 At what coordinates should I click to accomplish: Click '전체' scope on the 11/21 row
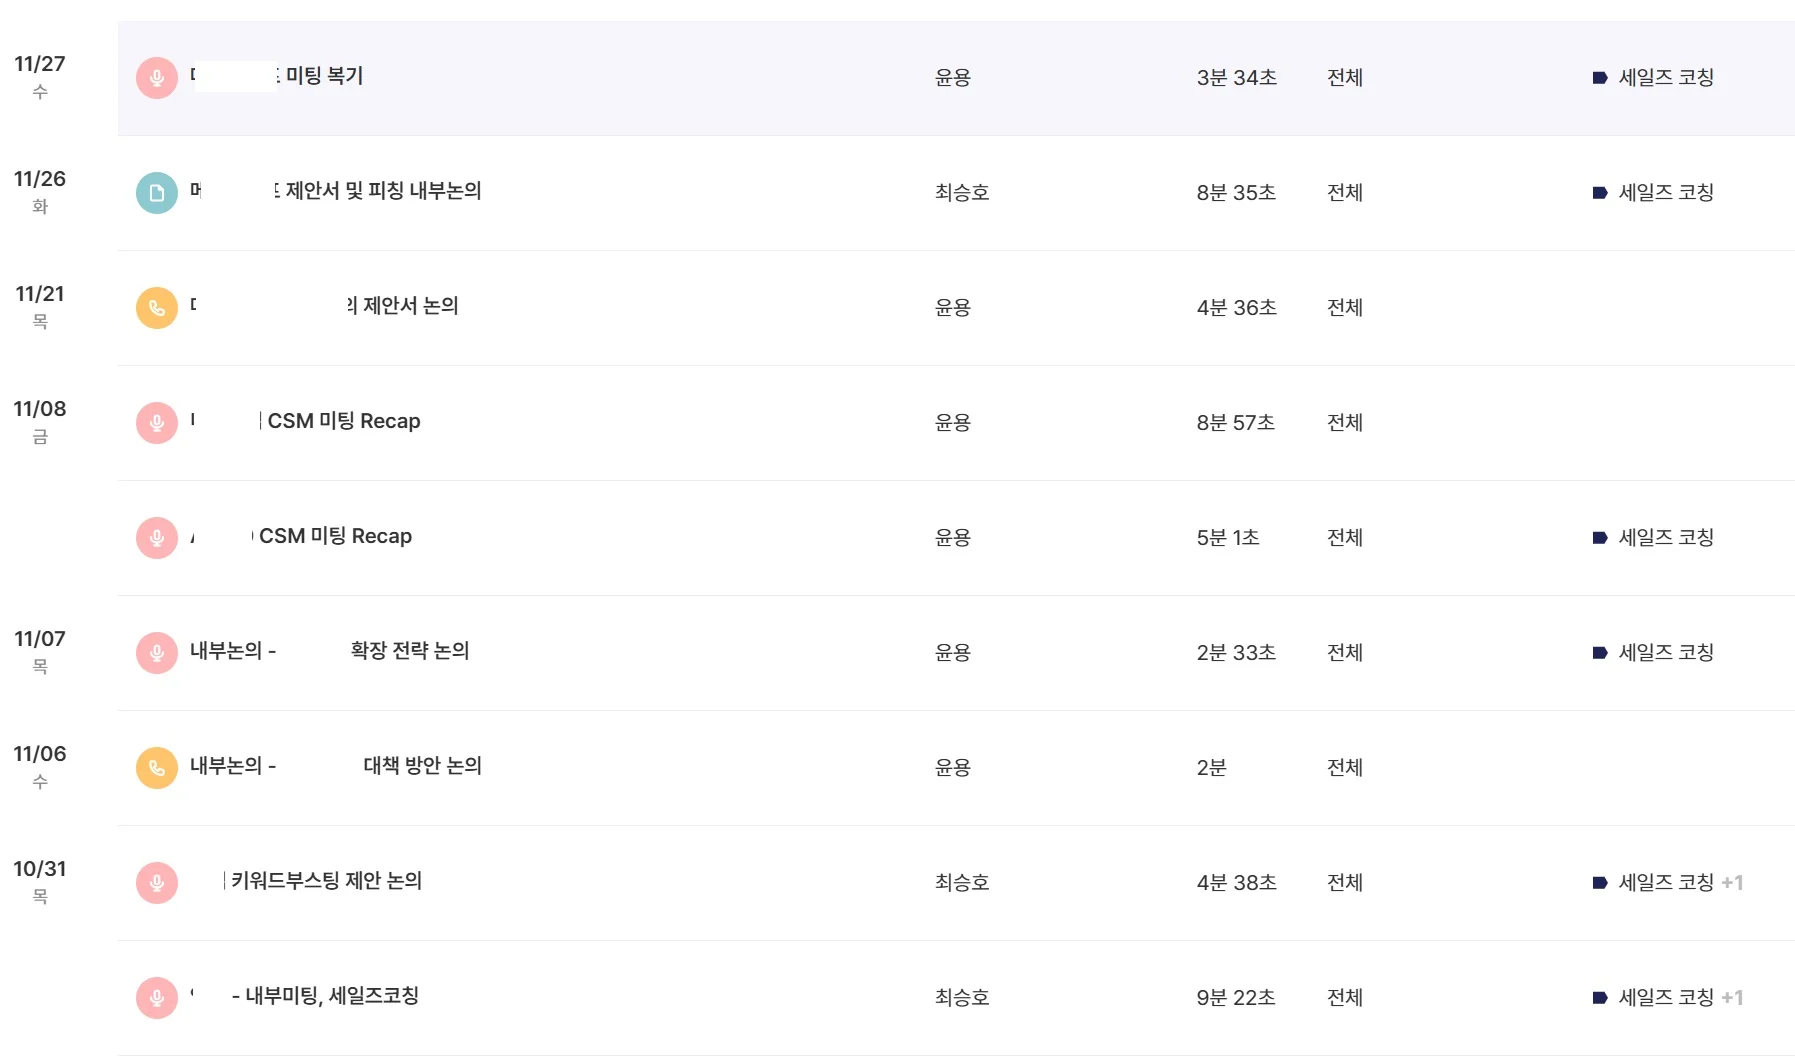pos(1345,308)
